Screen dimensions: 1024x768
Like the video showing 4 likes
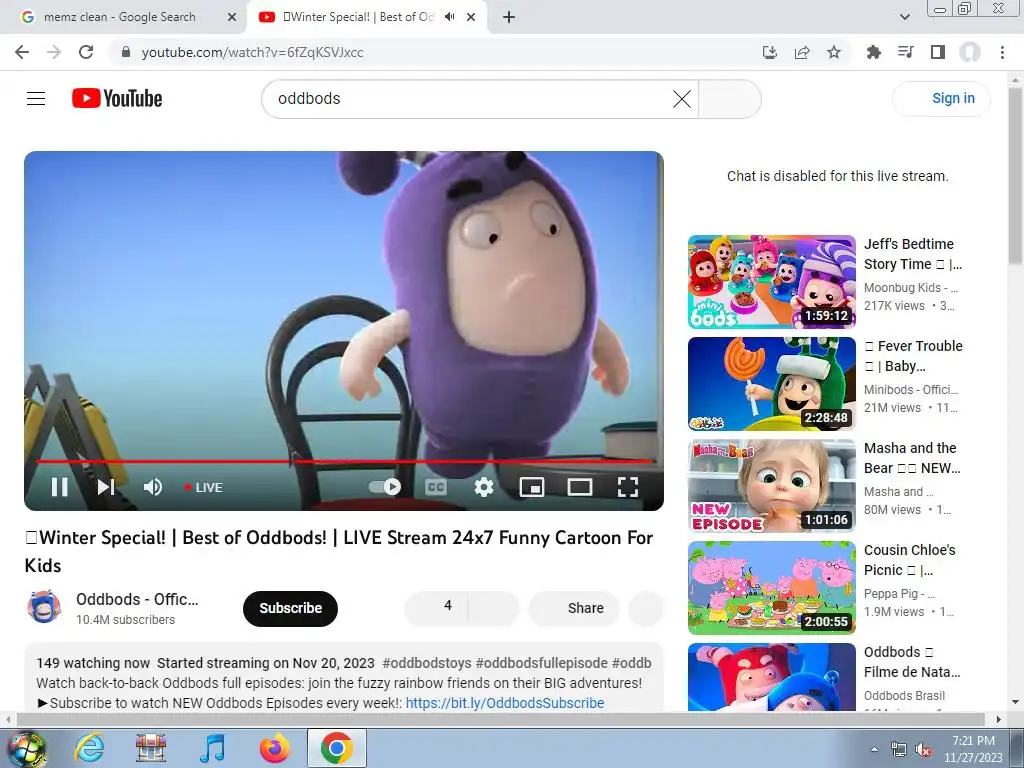[436, 608]
